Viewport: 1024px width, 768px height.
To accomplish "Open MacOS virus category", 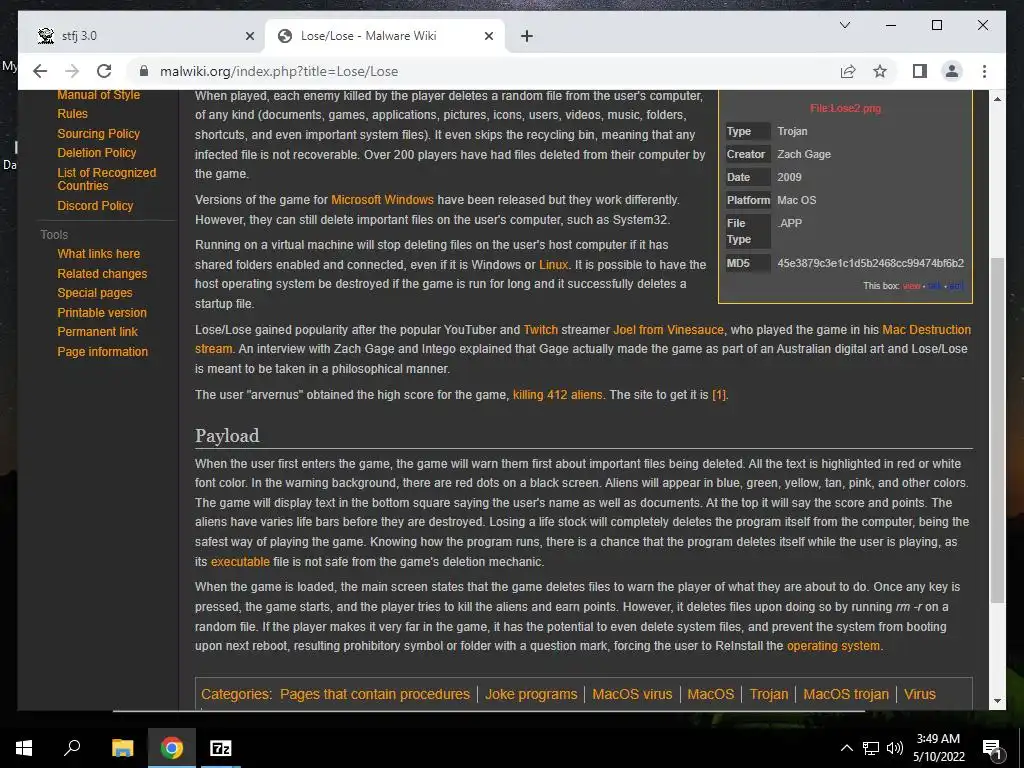I will 632,694.
